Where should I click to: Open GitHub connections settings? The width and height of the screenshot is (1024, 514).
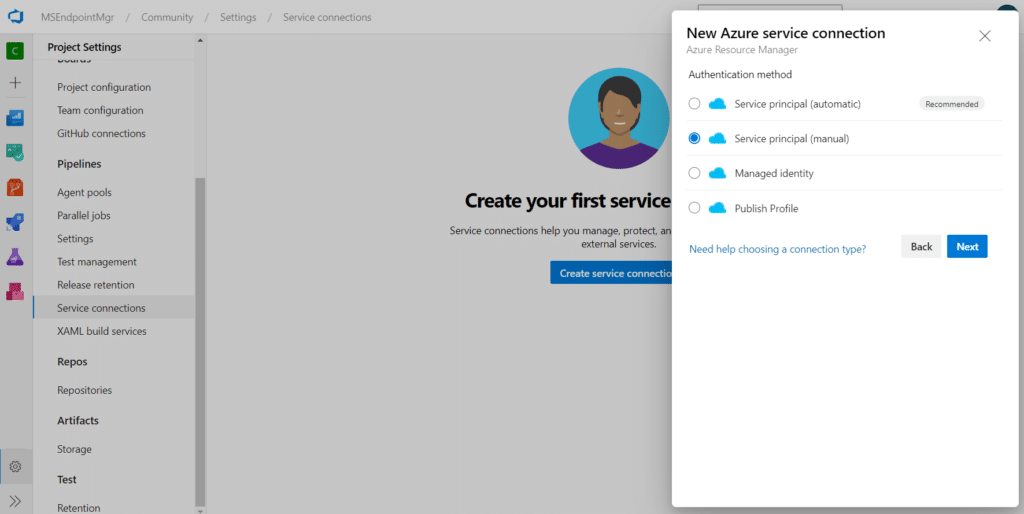pyautogui.click(x=101, y=133)
